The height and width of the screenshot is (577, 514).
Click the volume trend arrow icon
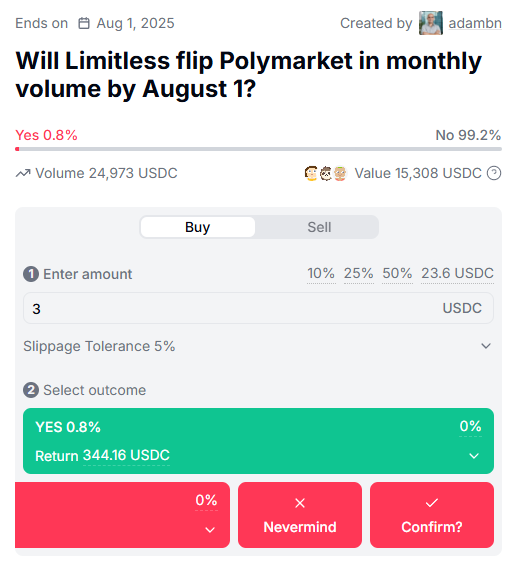23,173
